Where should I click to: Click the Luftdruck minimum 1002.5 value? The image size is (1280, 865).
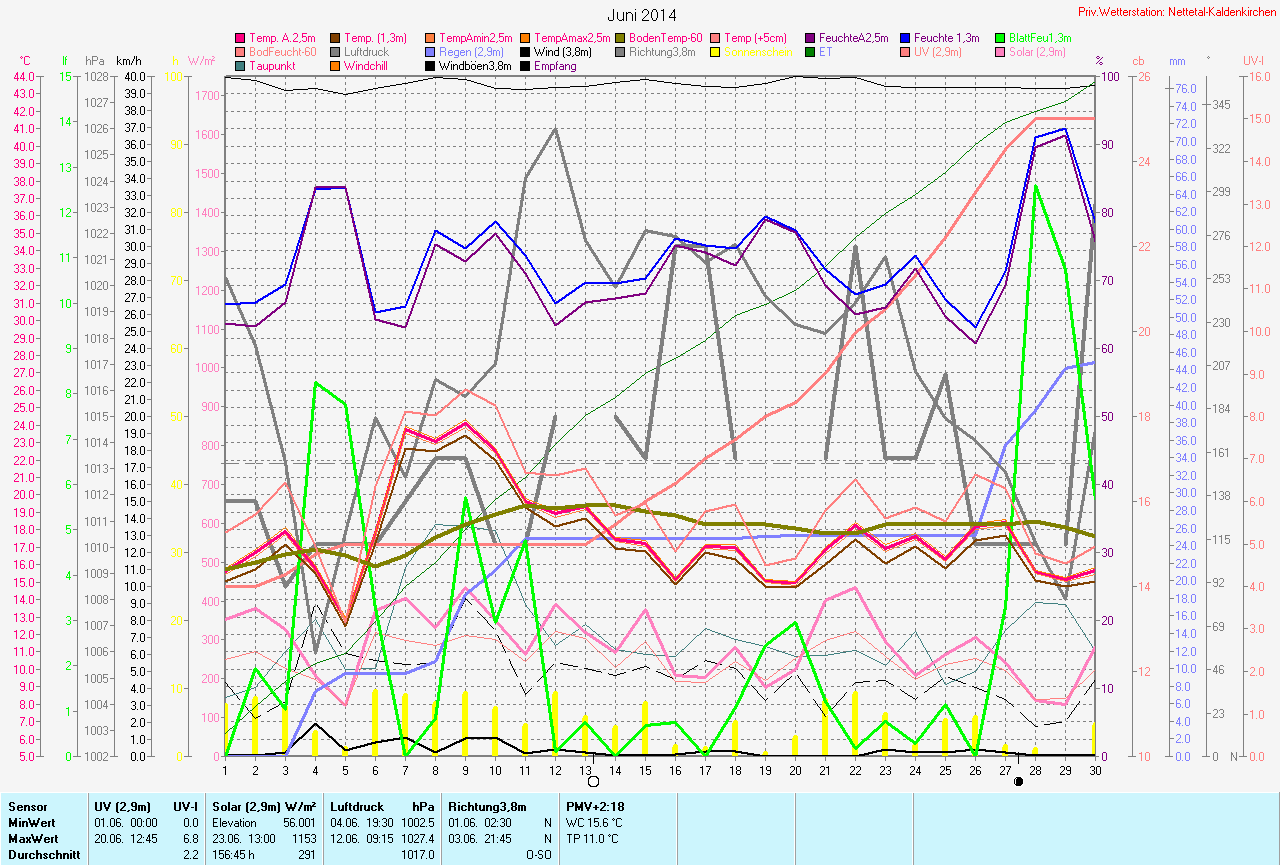pos(416,823)
